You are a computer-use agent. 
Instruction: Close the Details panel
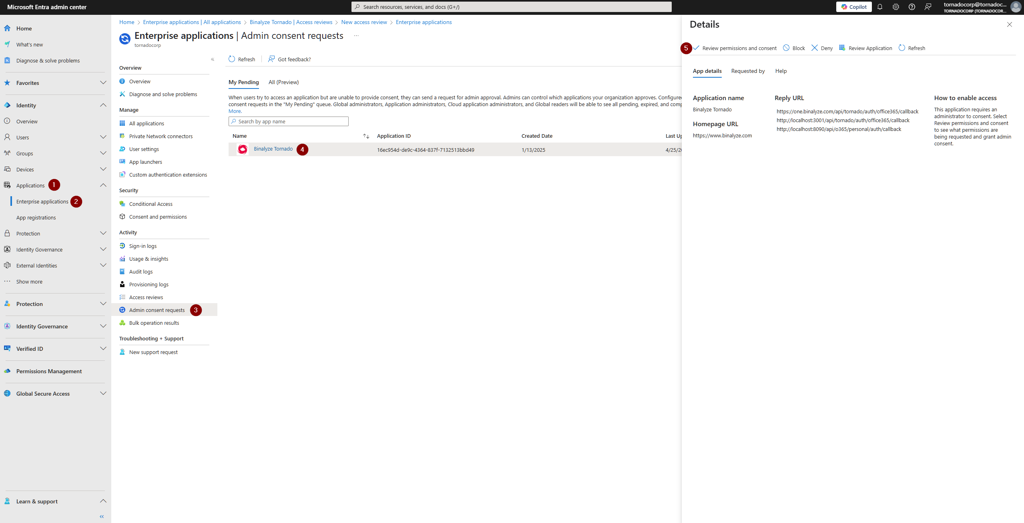1009,25
